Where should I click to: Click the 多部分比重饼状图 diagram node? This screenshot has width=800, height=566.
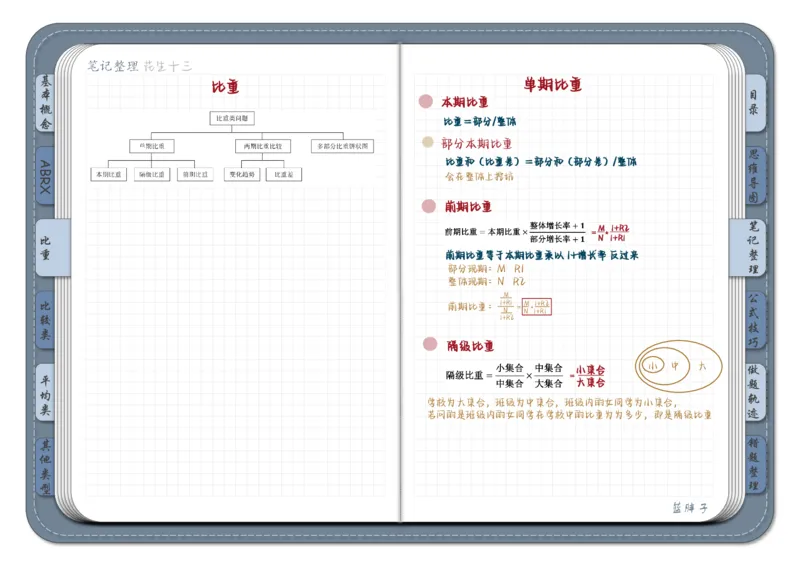(x=343, y=146)
